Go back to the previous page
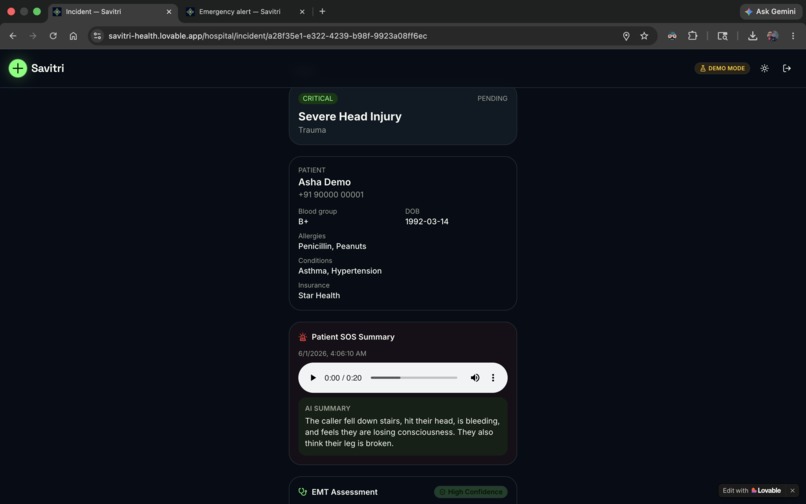Screen dimensions: 806x504 (13, 36)
